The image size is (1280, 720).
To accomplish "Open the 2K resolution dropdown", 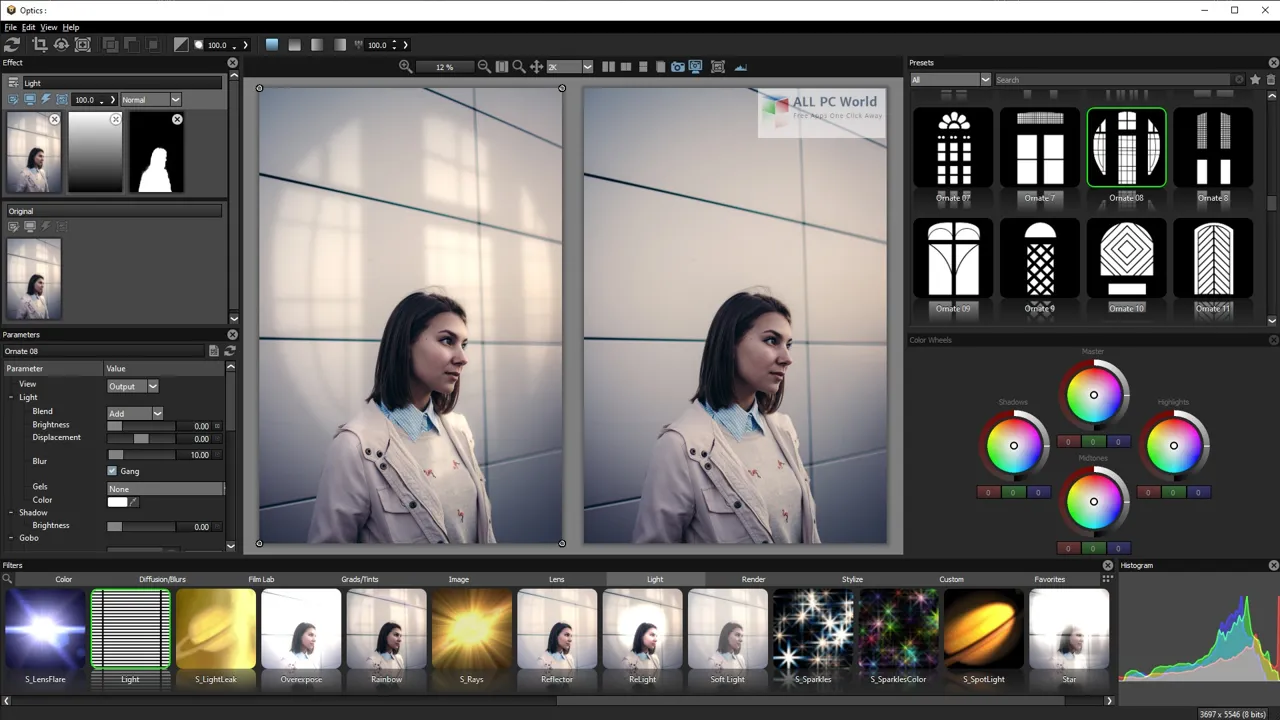I will point(569,67).
